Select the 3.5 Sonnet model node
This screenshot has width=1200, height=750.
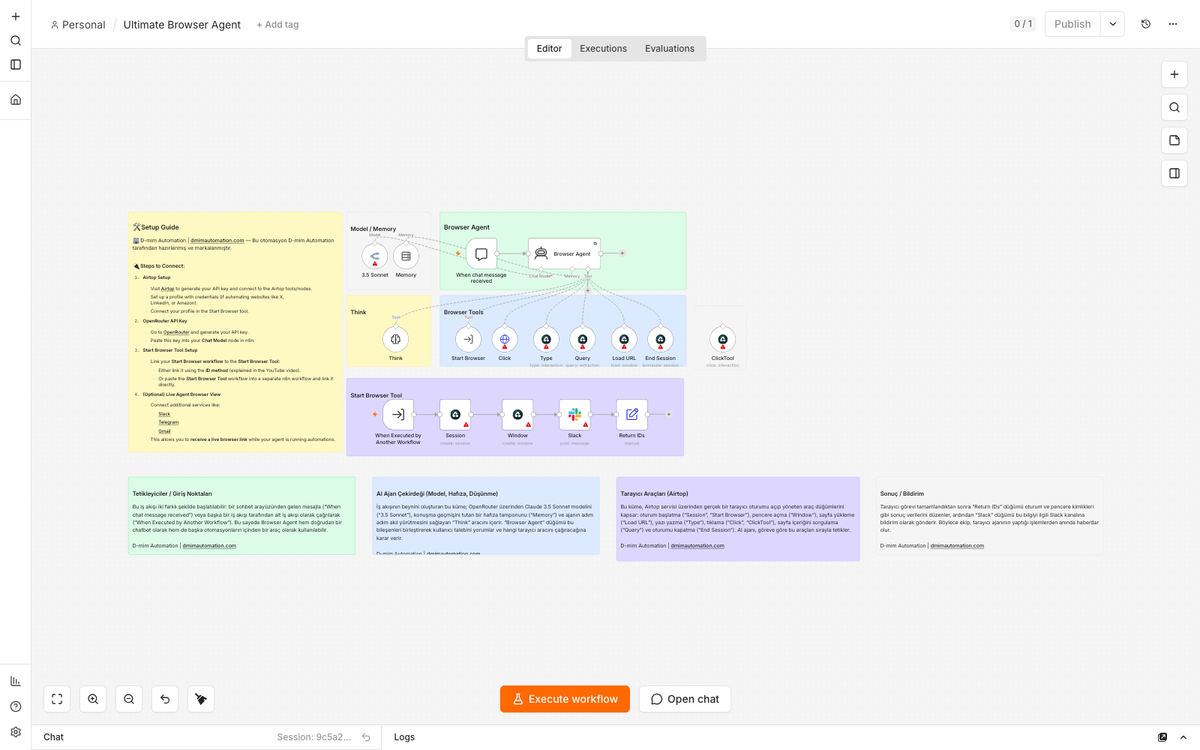point(375,257)
